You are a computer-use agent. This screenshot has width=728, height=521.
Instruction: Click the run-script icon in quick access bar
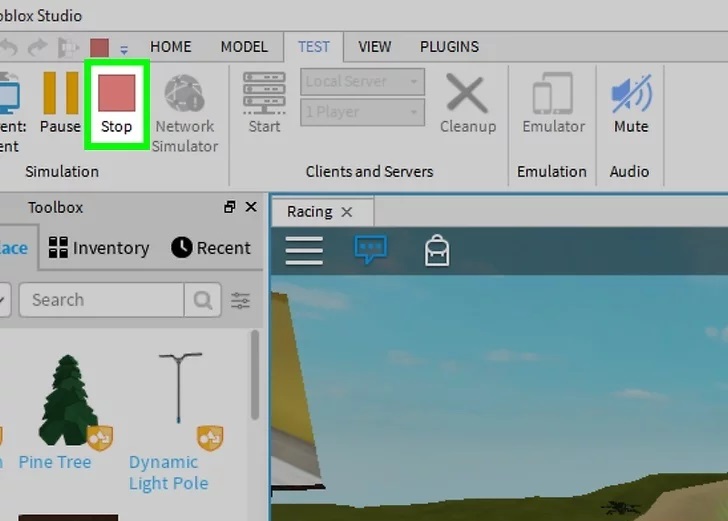(68, 47)
